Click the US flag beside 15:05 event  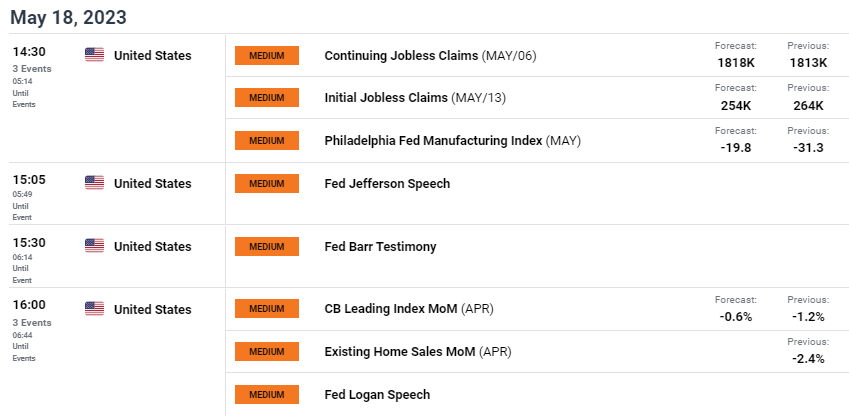click(94, 183)
